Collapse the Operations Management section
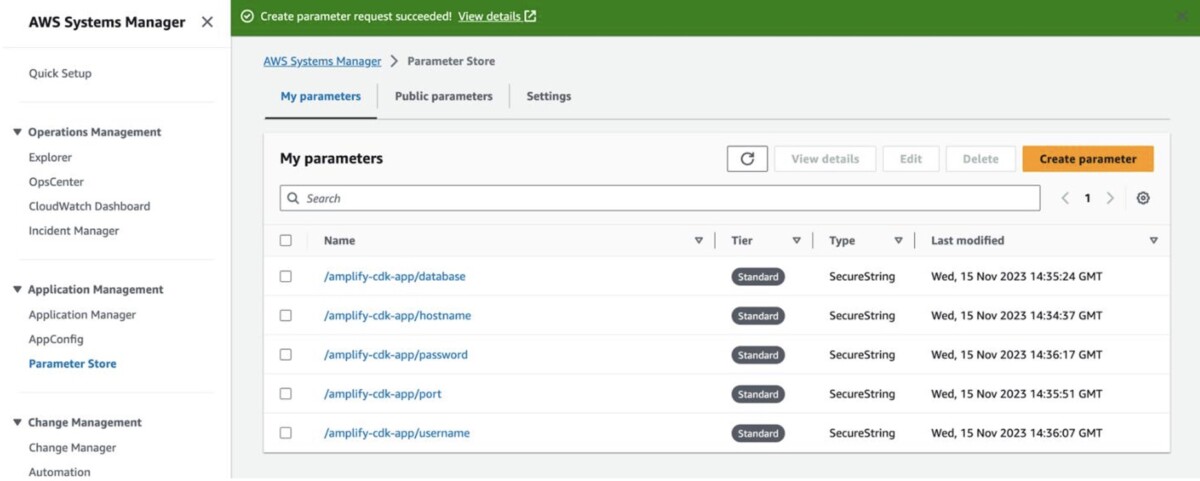 point(17,132)
